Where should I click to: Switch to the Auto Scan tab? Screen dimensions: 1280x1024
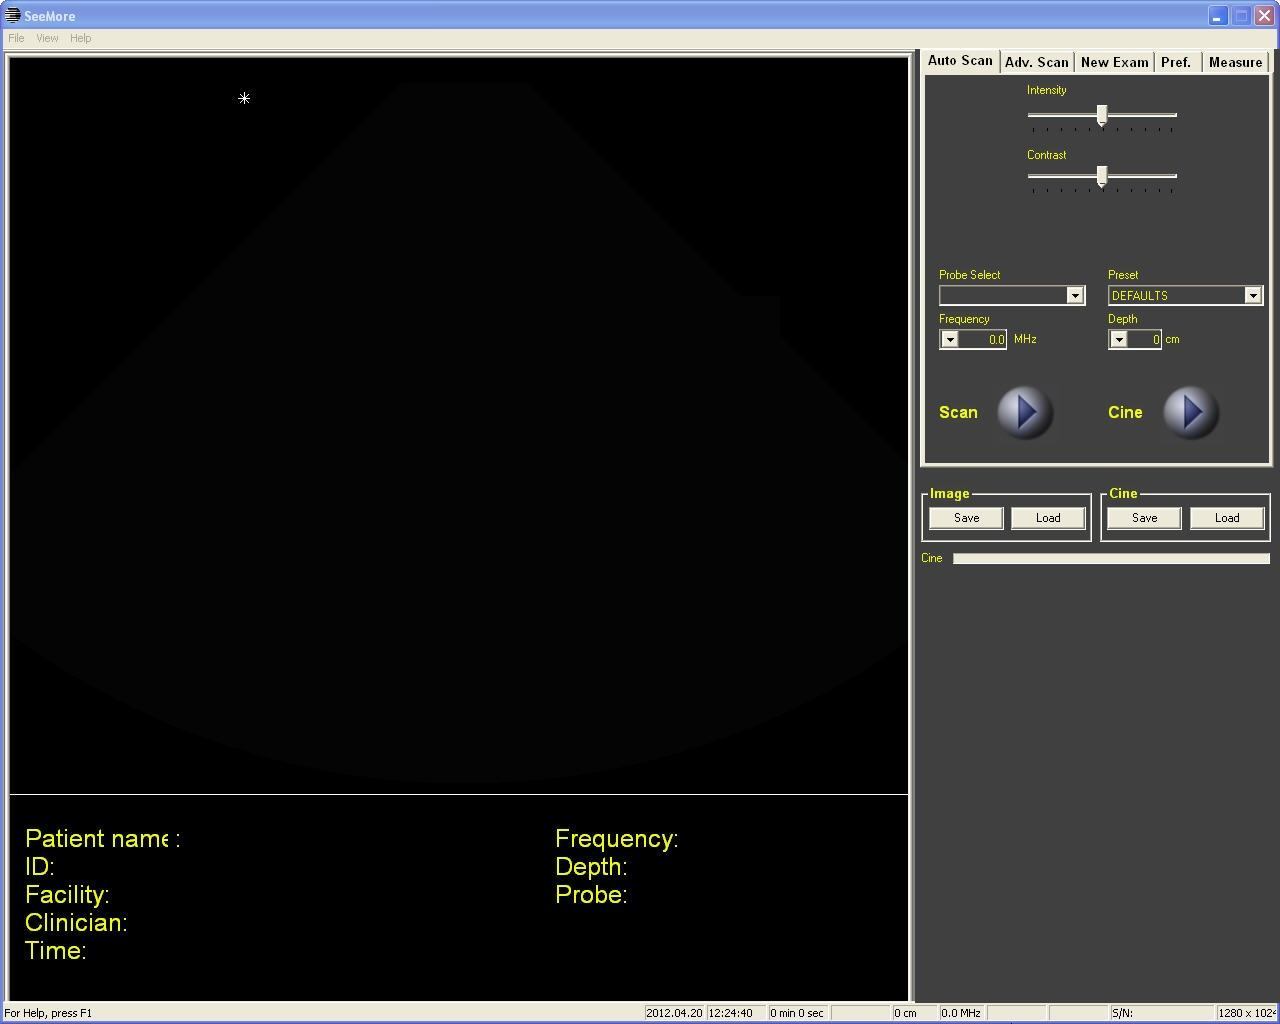click(960, 61)
